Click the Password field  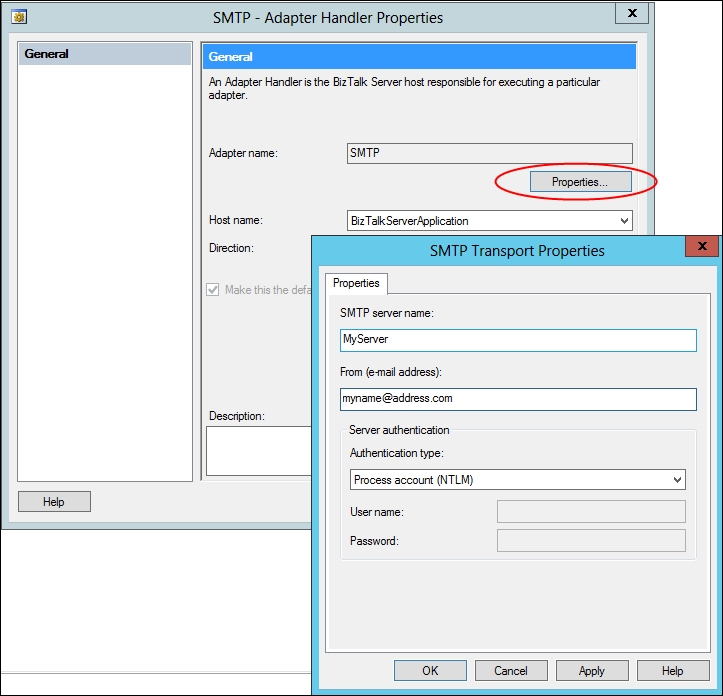(591, 541)
